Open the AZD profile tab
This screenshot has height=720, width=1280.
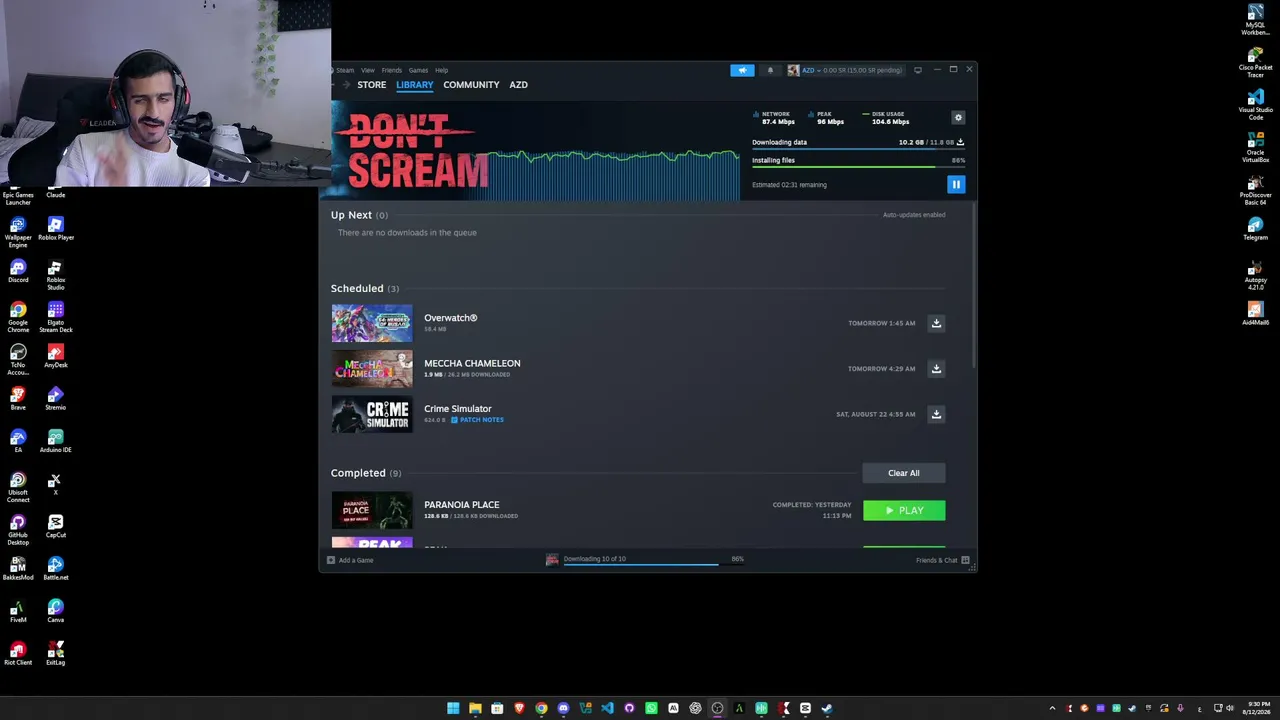(x=518, y=85)
